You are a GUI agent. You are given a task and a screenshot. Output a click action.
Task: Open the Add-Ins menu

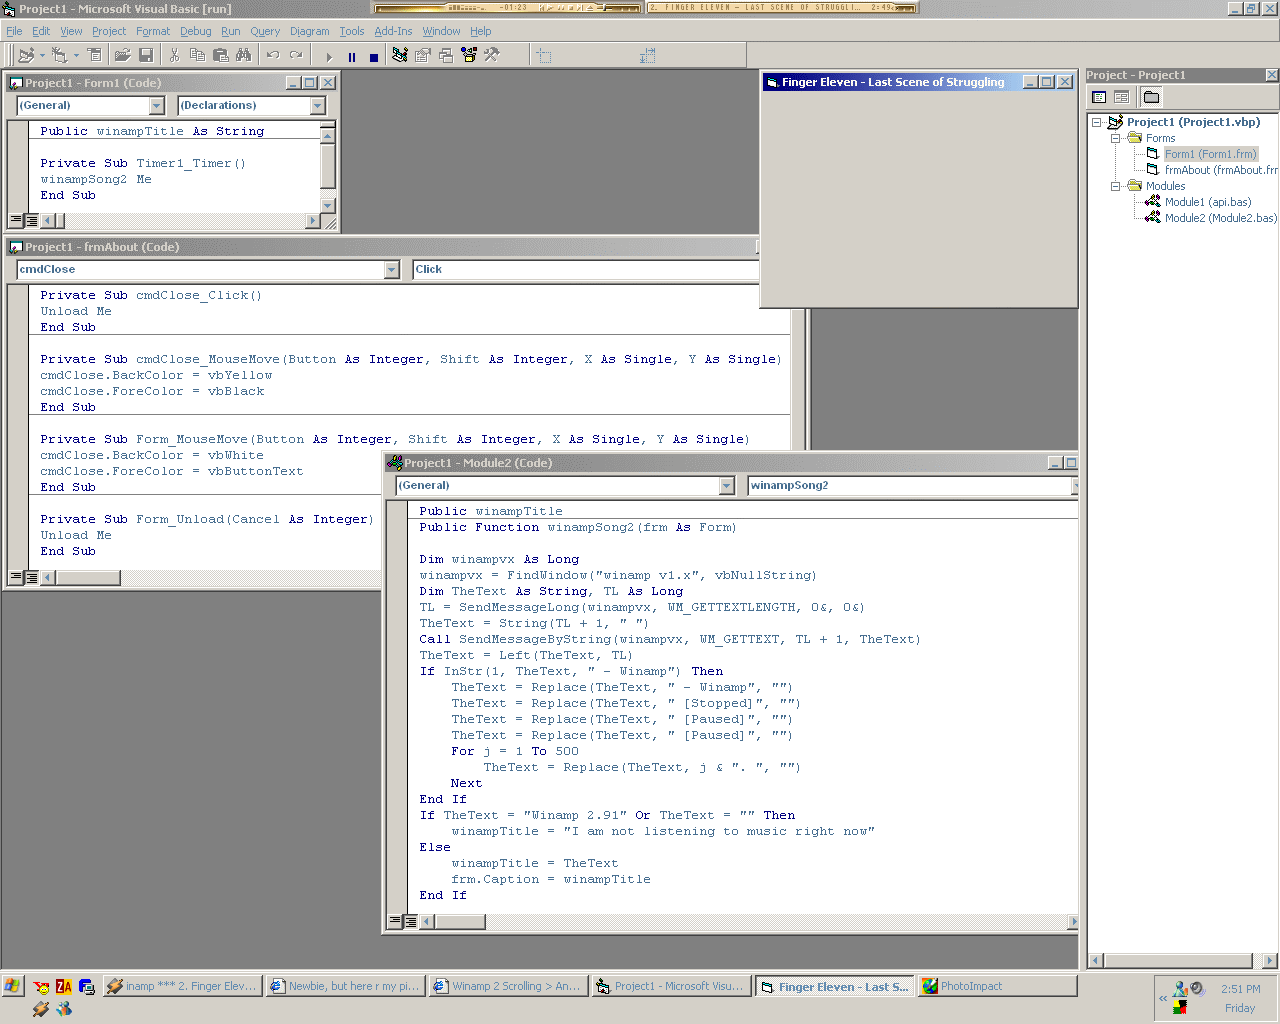click(393, 31)
